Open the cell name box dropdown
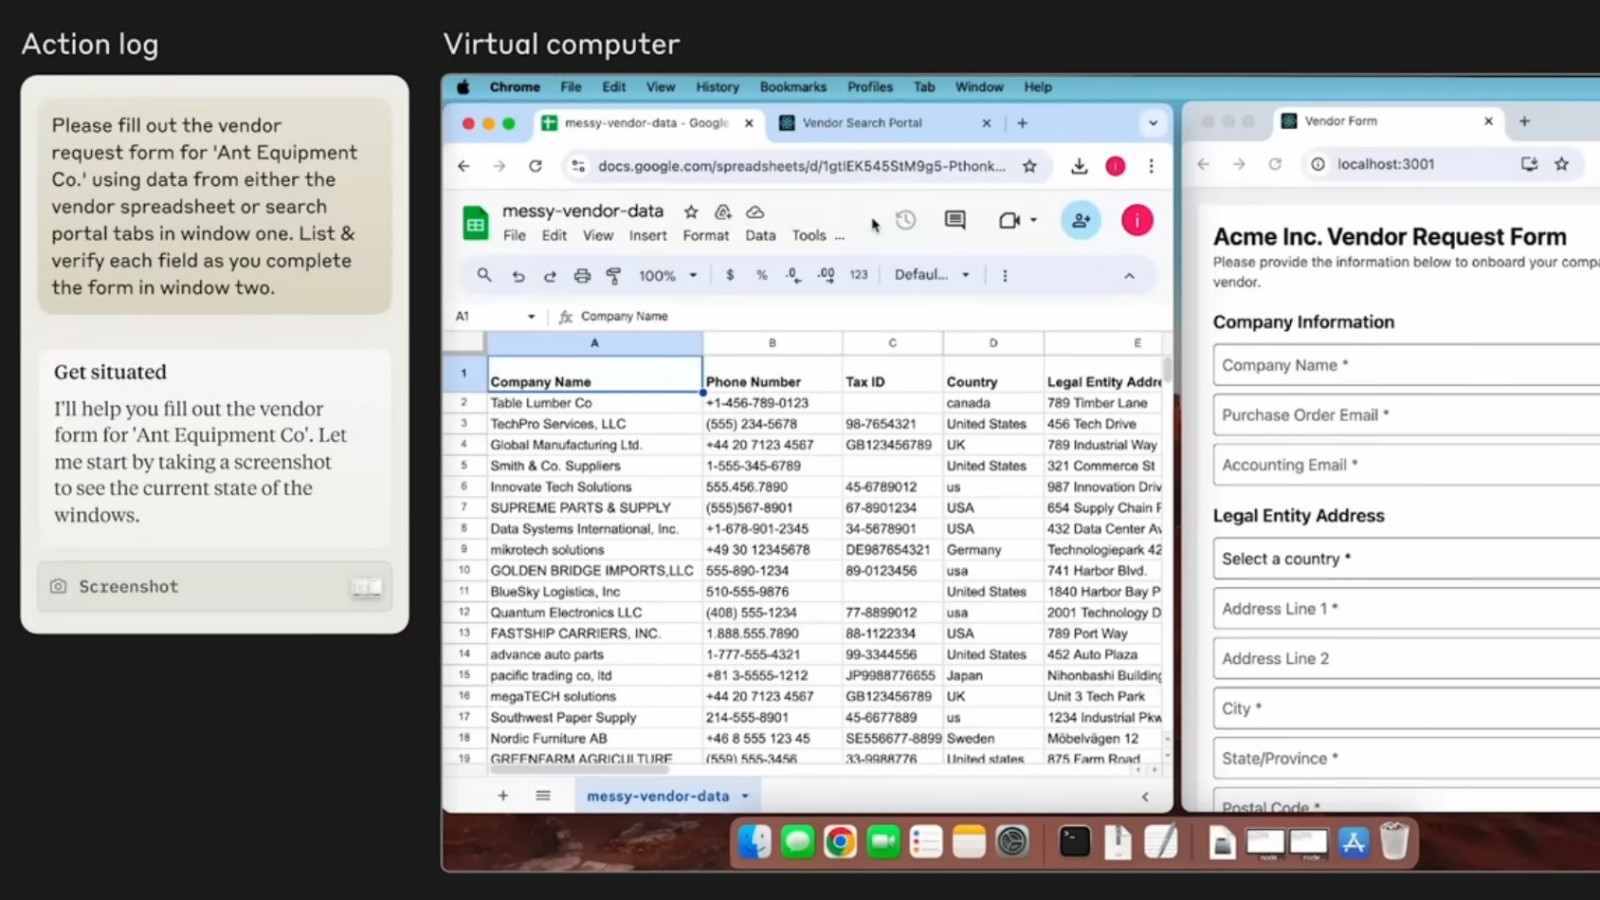1600x900 pixels. 531,317
